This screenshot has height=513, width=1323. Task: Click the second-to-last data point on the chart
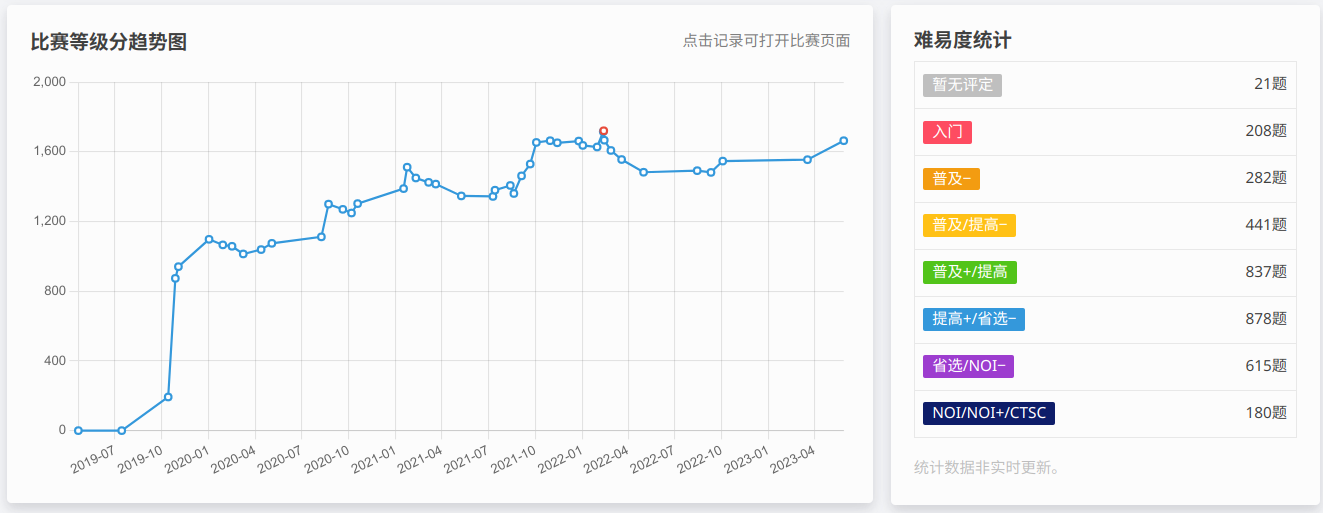[x=807, y=159]
